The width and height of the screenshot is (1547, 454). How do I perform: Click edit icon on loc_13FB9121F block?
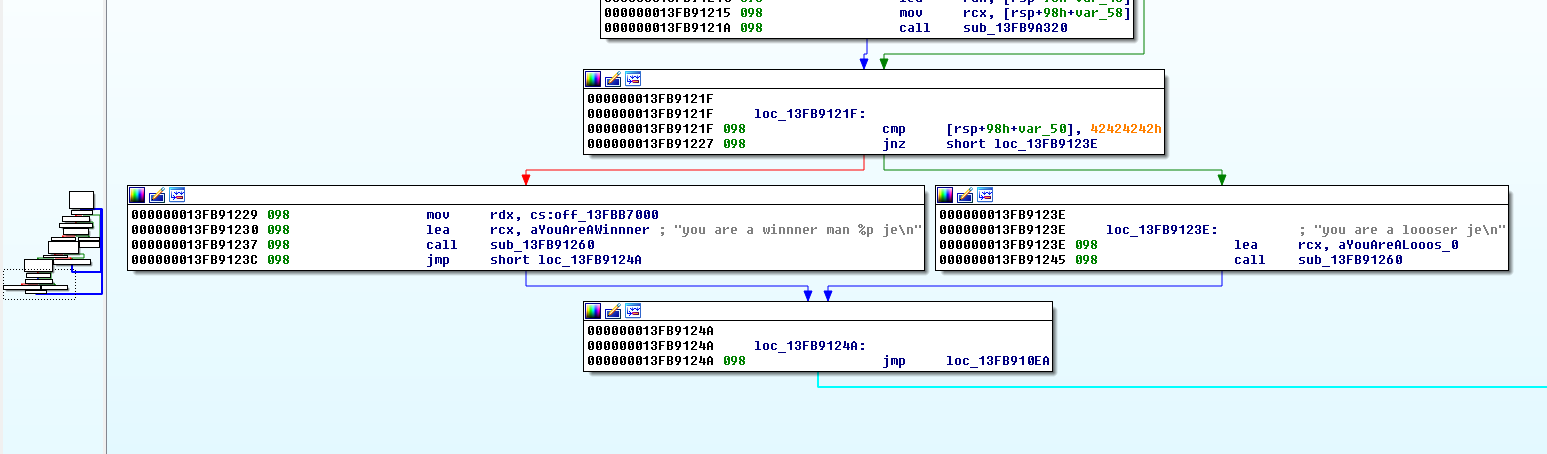pos(613,79)
